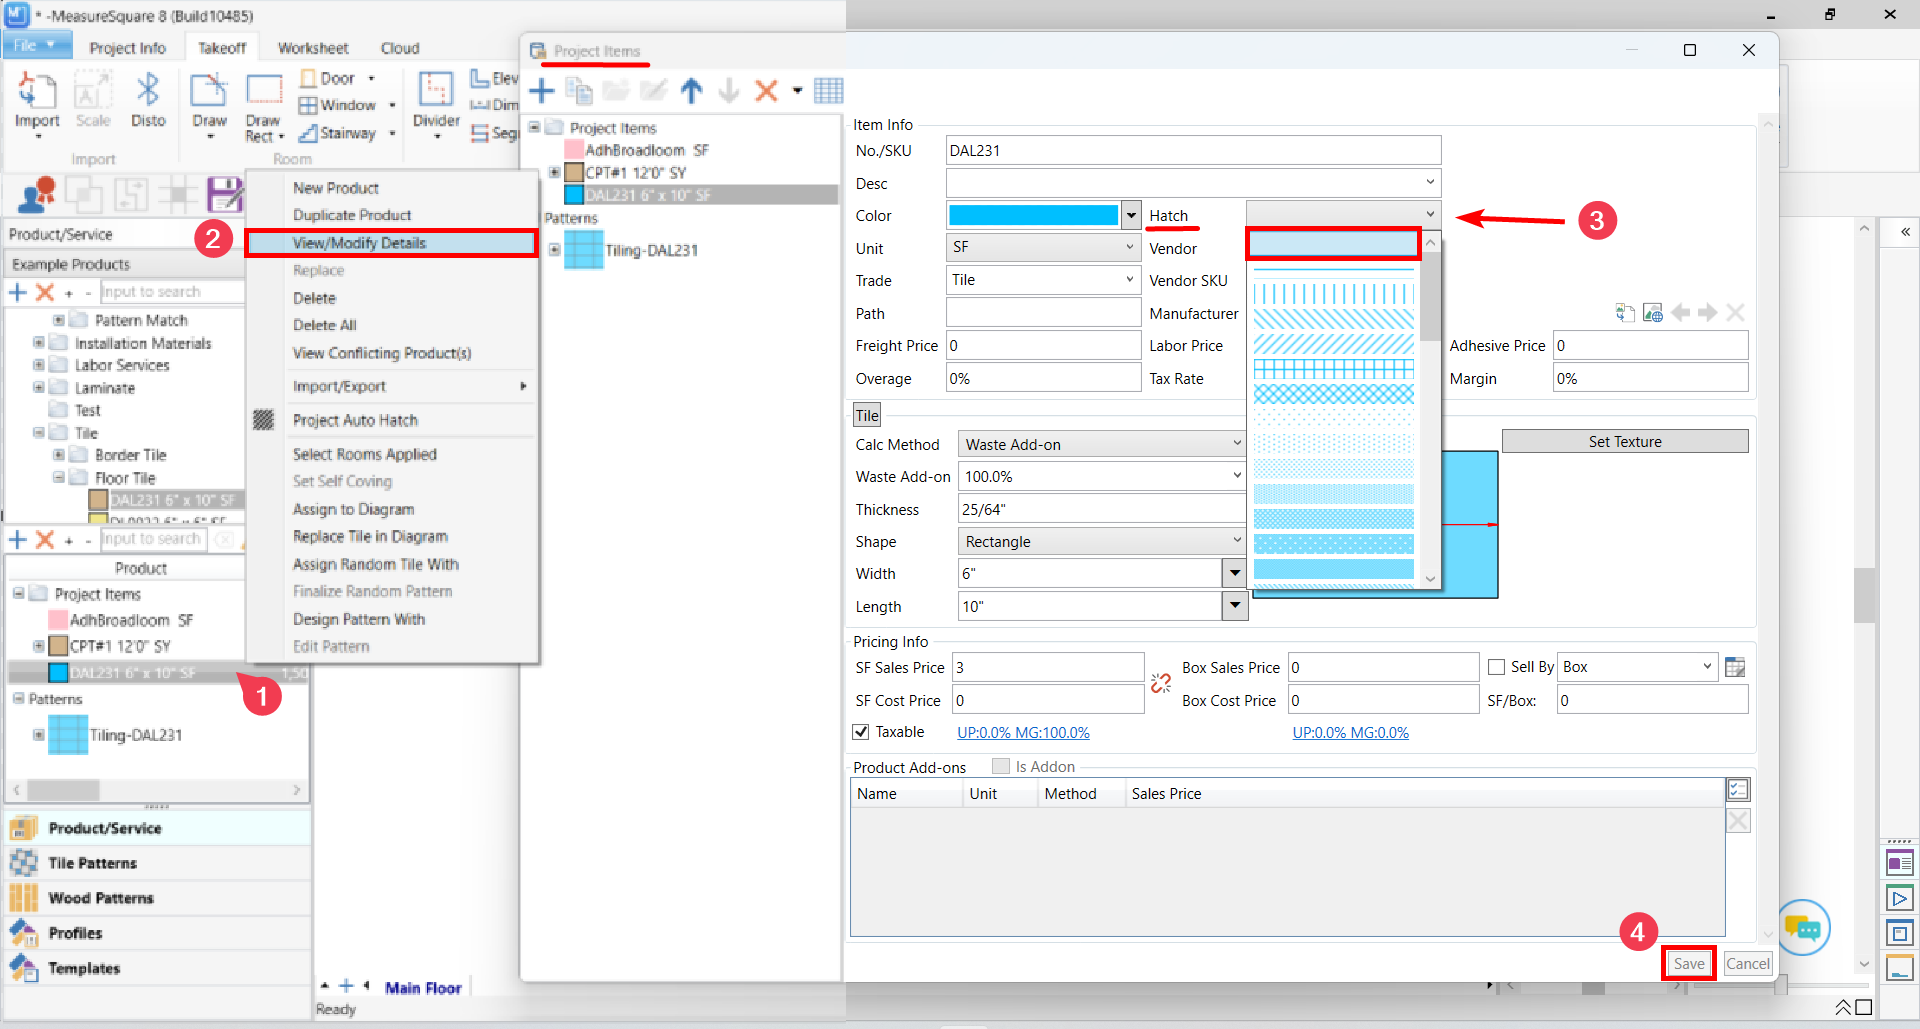Click red X above Example Products tree
Screen dimensions: 1920x1029
pos(44,292)
